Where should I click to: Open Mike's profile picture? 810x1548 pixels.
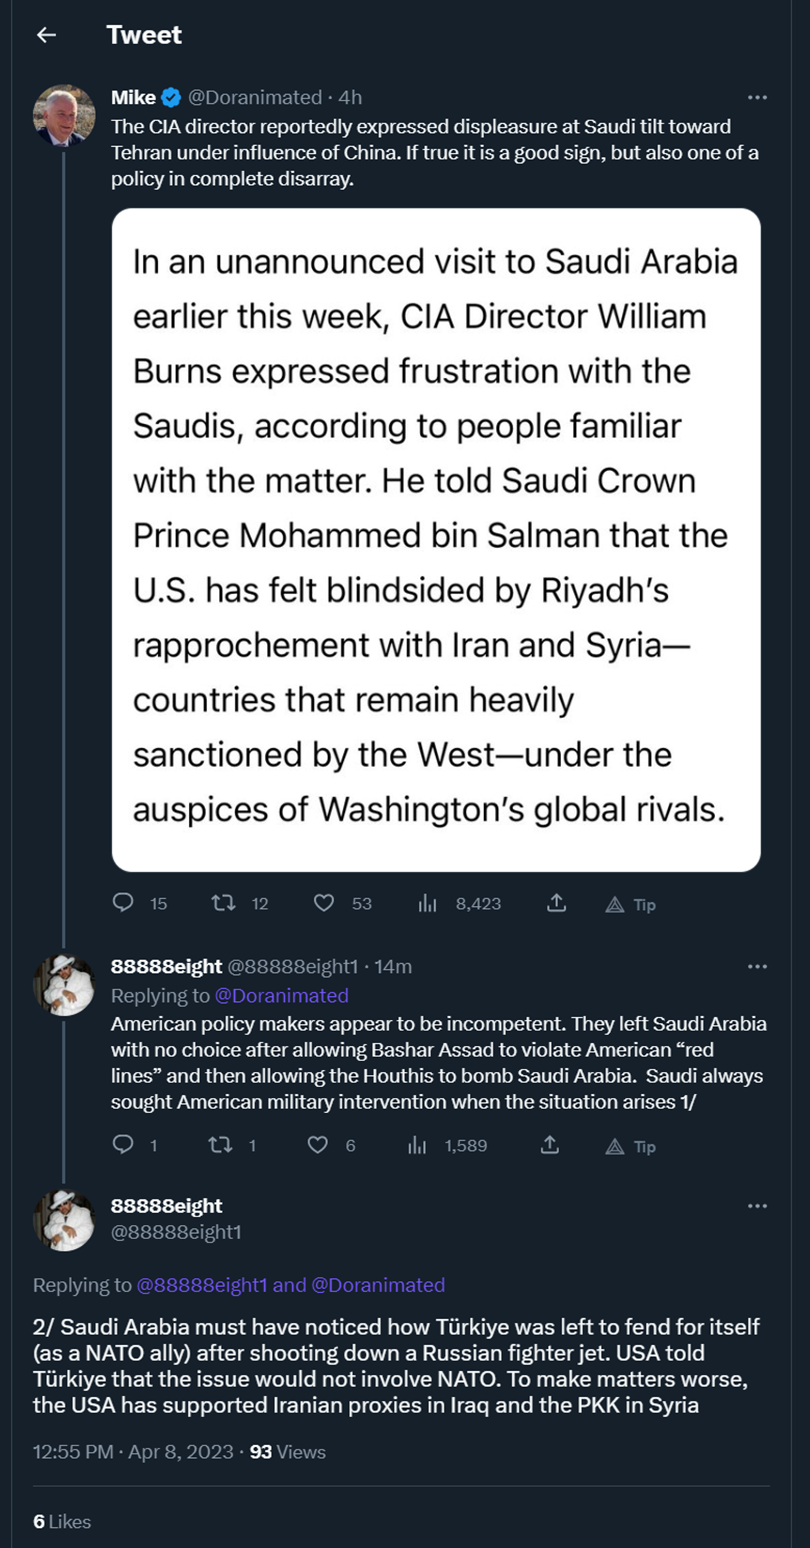tap(64, 115)
